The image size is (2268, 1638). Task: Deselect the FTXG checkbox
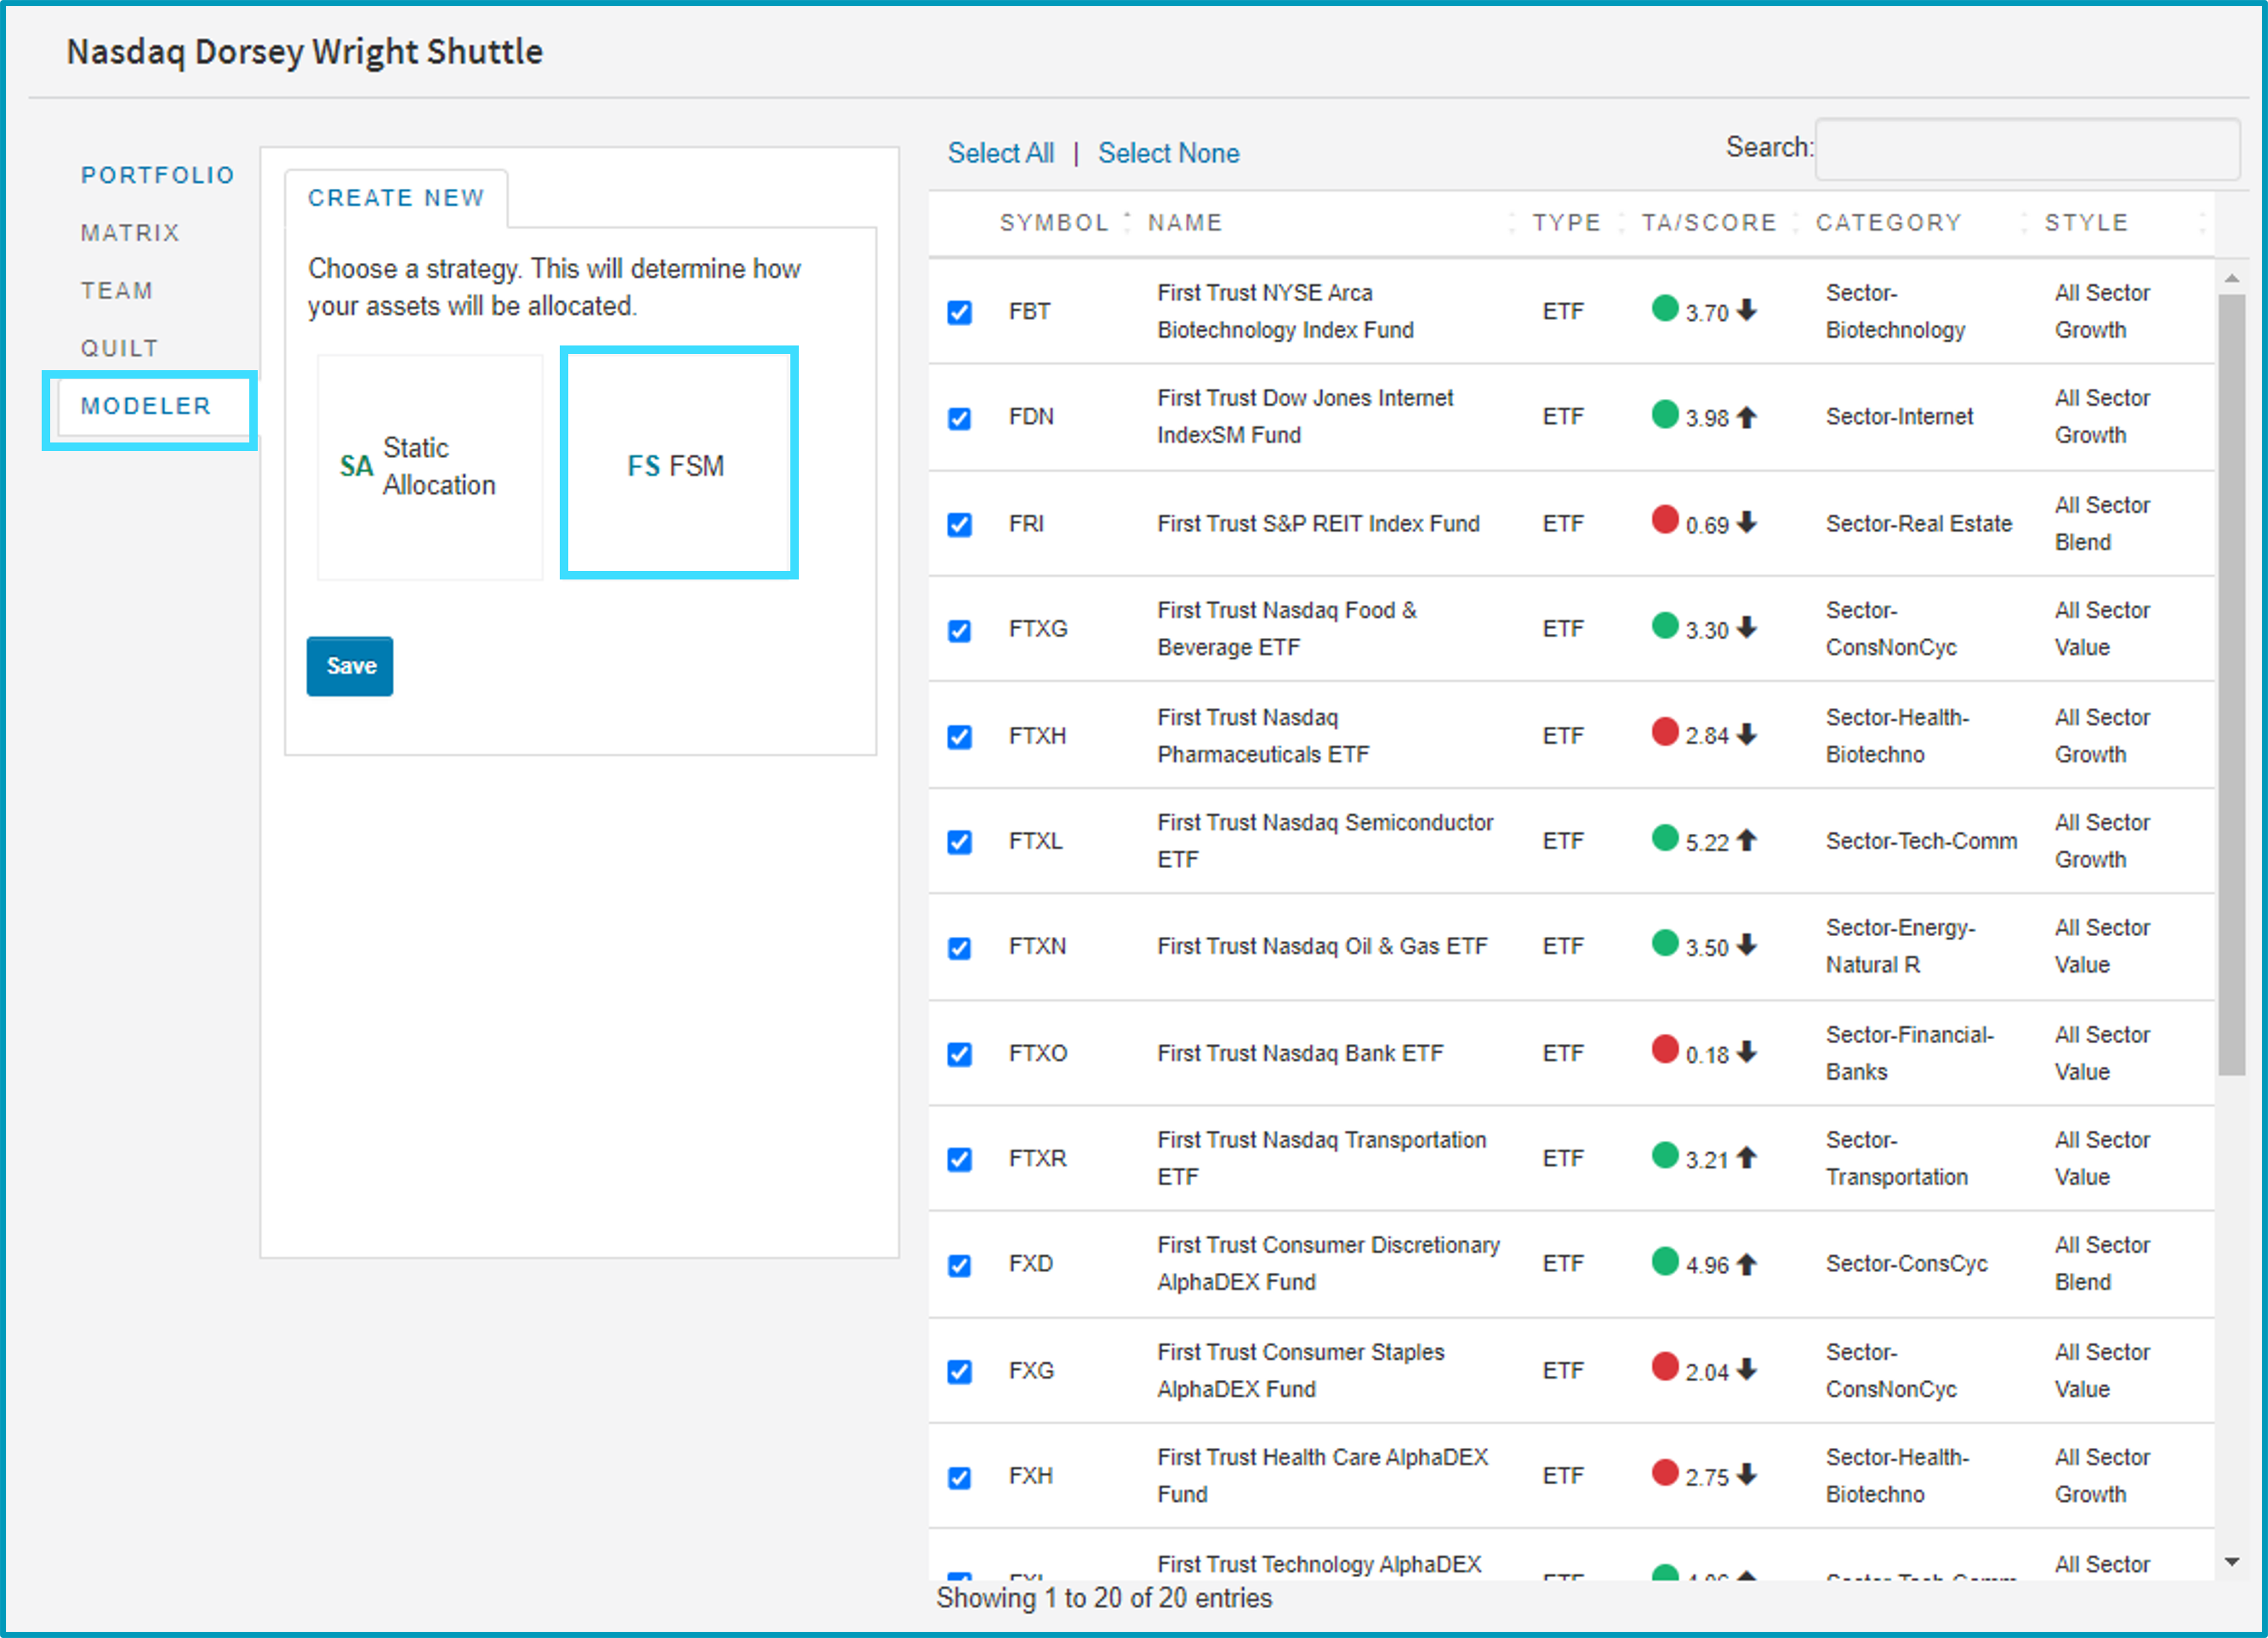[960, 631]
